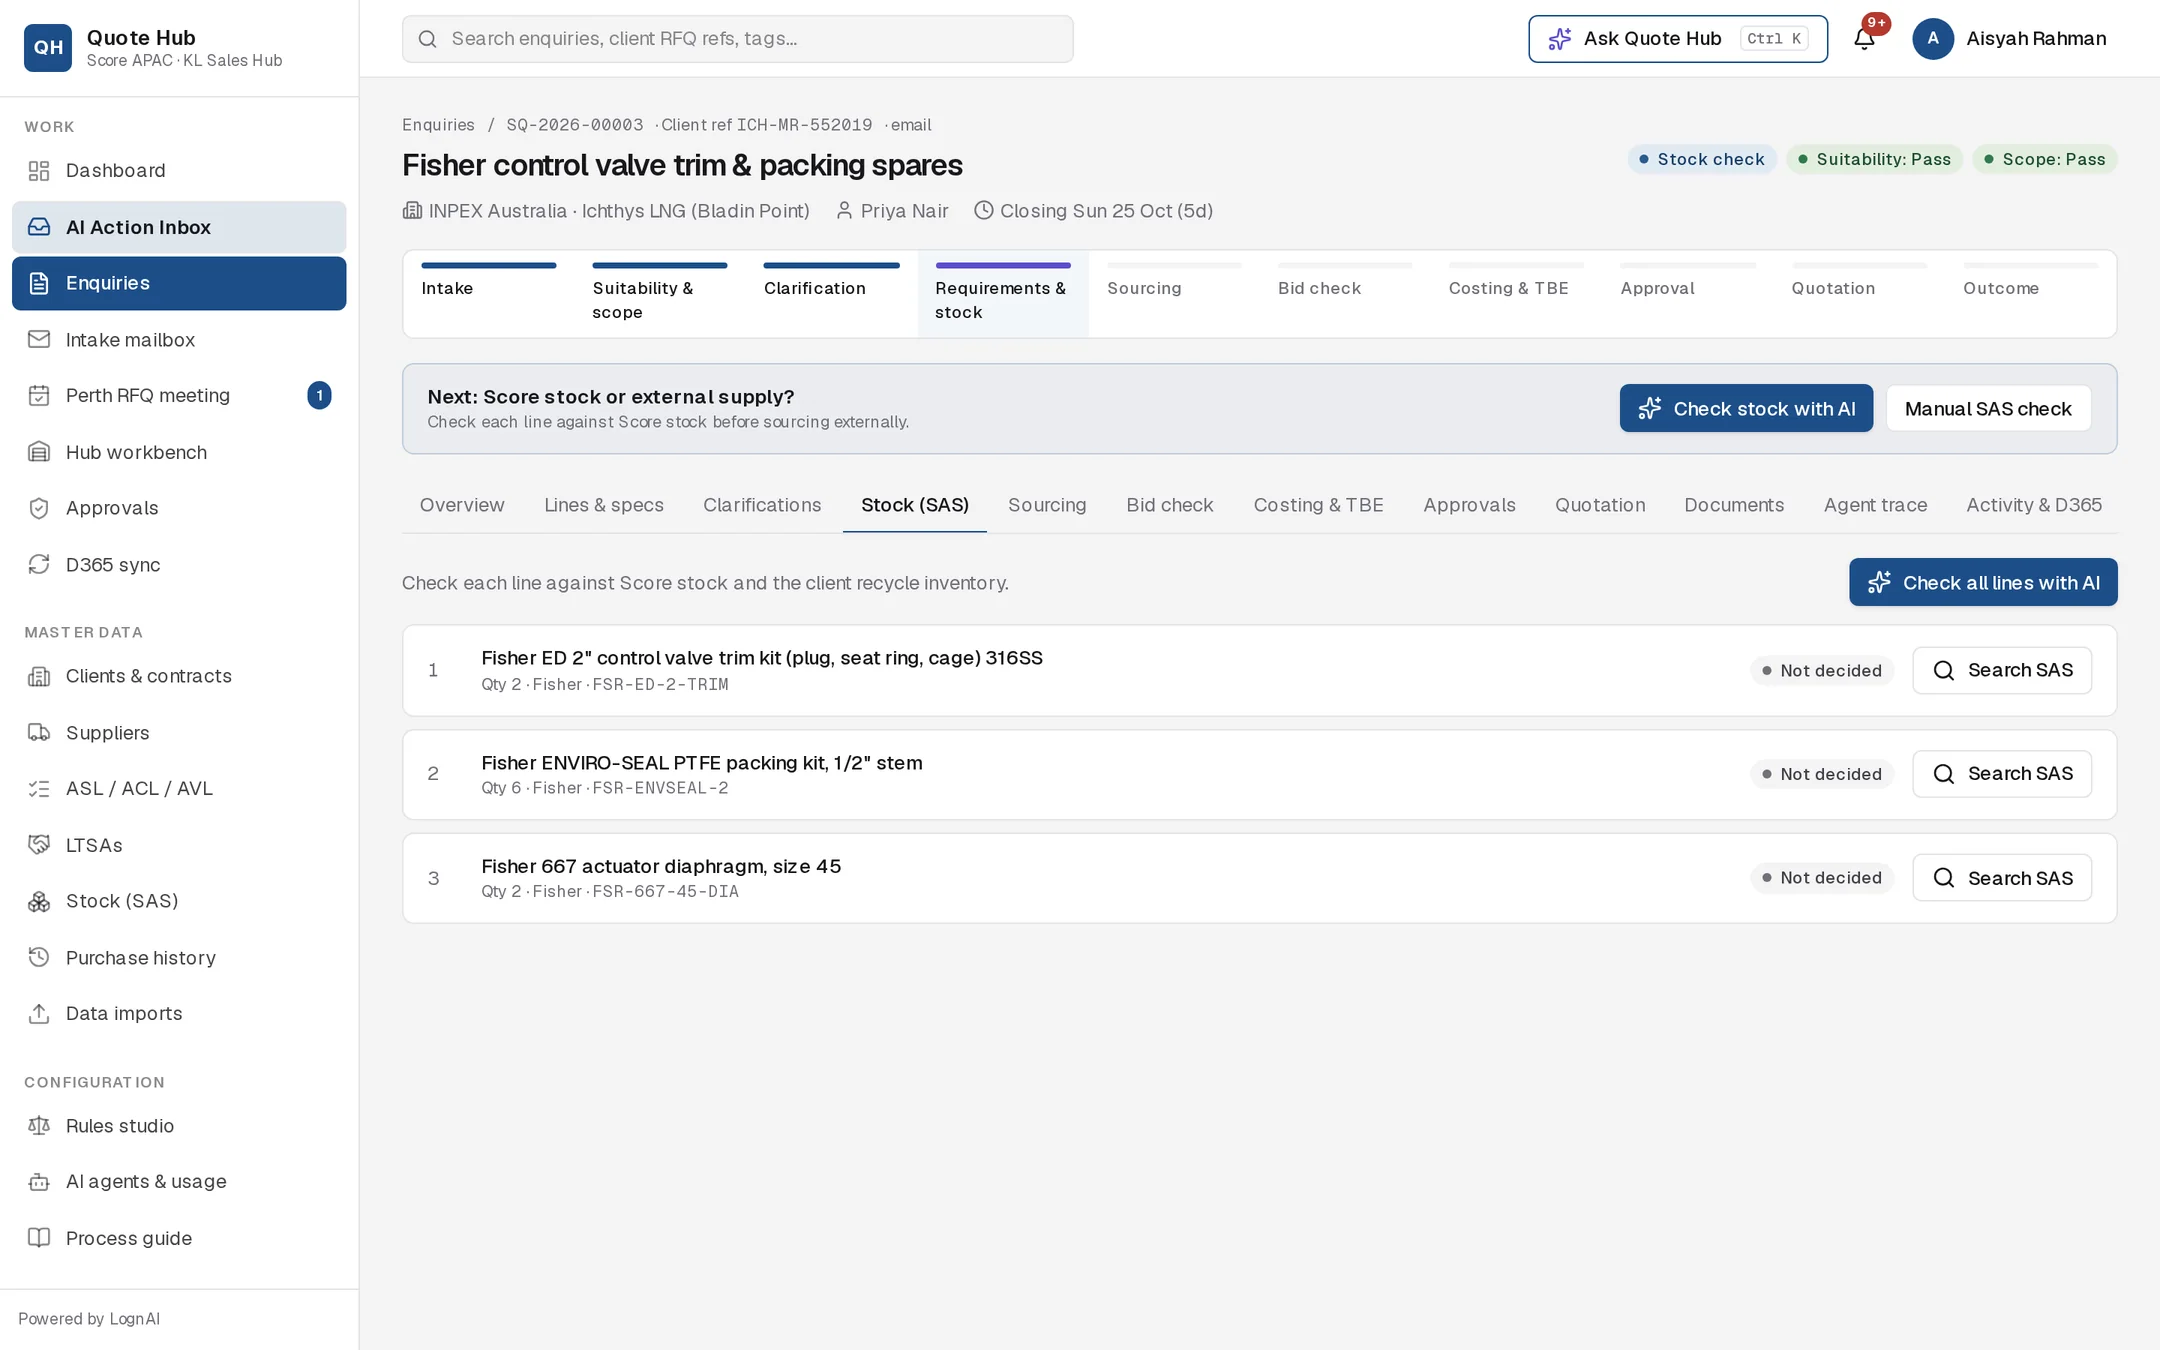2160x1350 pixels.
Task: Search SAS for ED 2" trim kit line
Action: pos(2002,670)
